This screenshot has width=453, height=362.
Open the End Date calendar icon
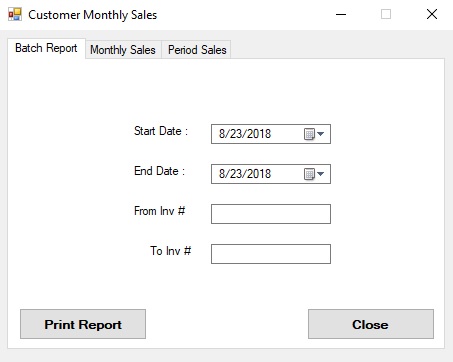[x=309, y=174]
